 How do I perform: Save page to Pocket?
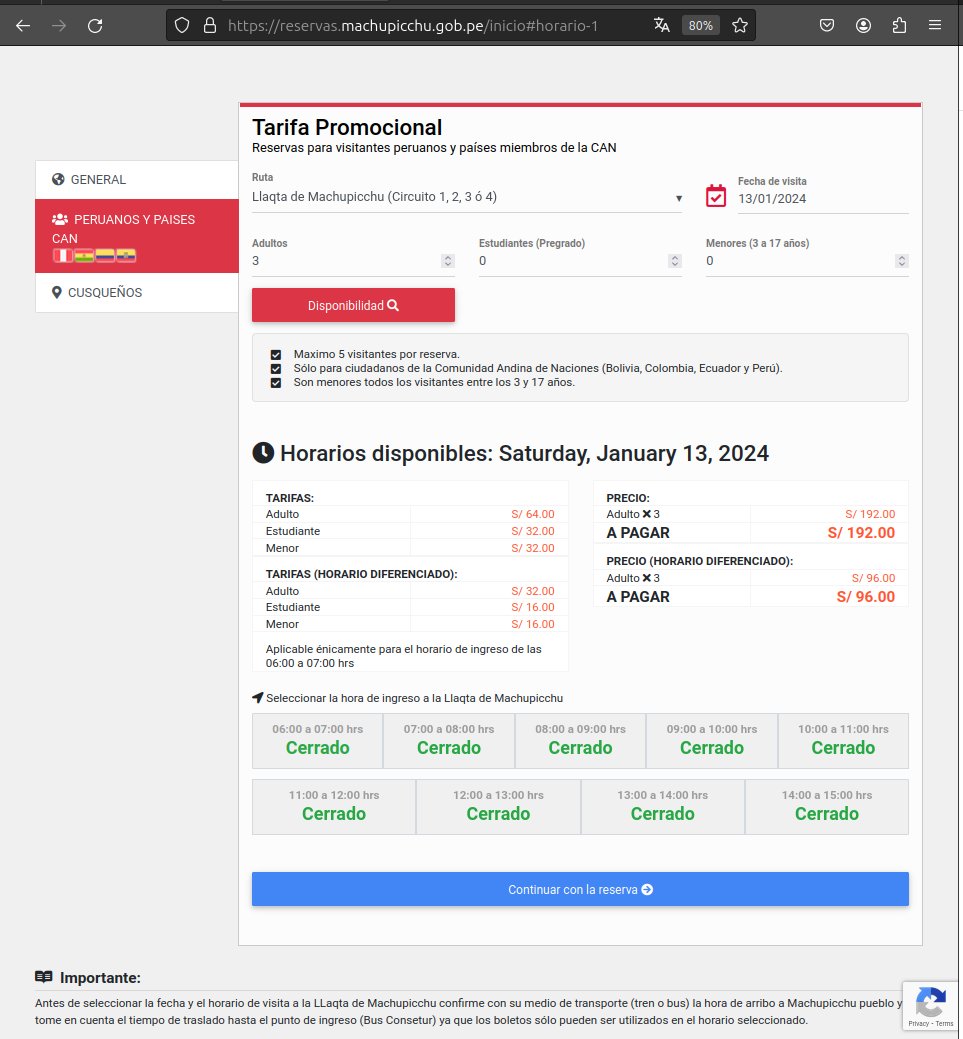point(826,25)
